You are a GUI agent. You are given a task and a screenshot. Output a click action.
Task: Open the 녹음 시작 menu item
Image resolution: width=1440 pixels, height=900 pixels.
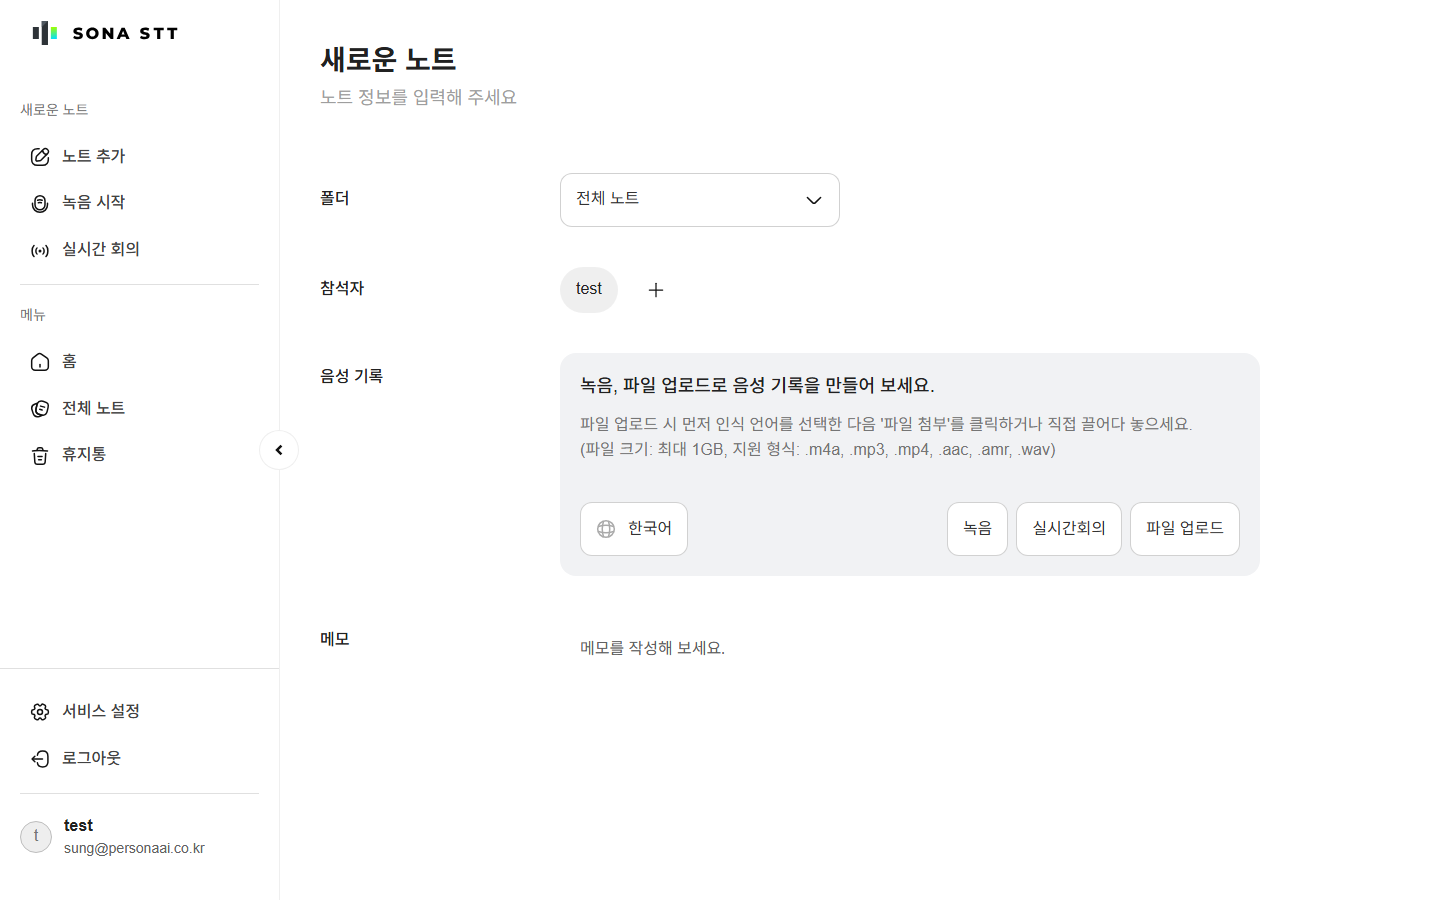(x=139, y=203)
